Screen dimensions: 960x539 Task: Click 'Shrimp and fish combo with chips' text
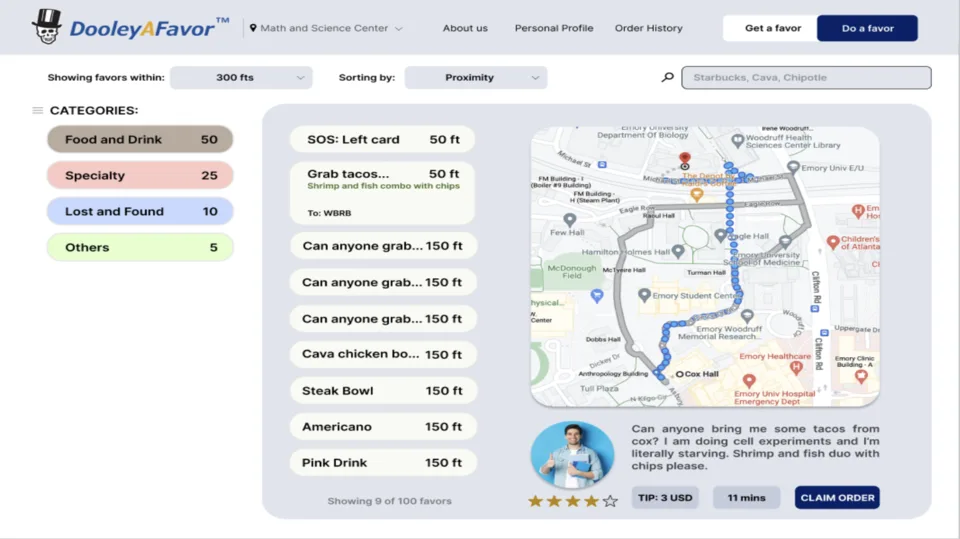click(x=383, y=186)
